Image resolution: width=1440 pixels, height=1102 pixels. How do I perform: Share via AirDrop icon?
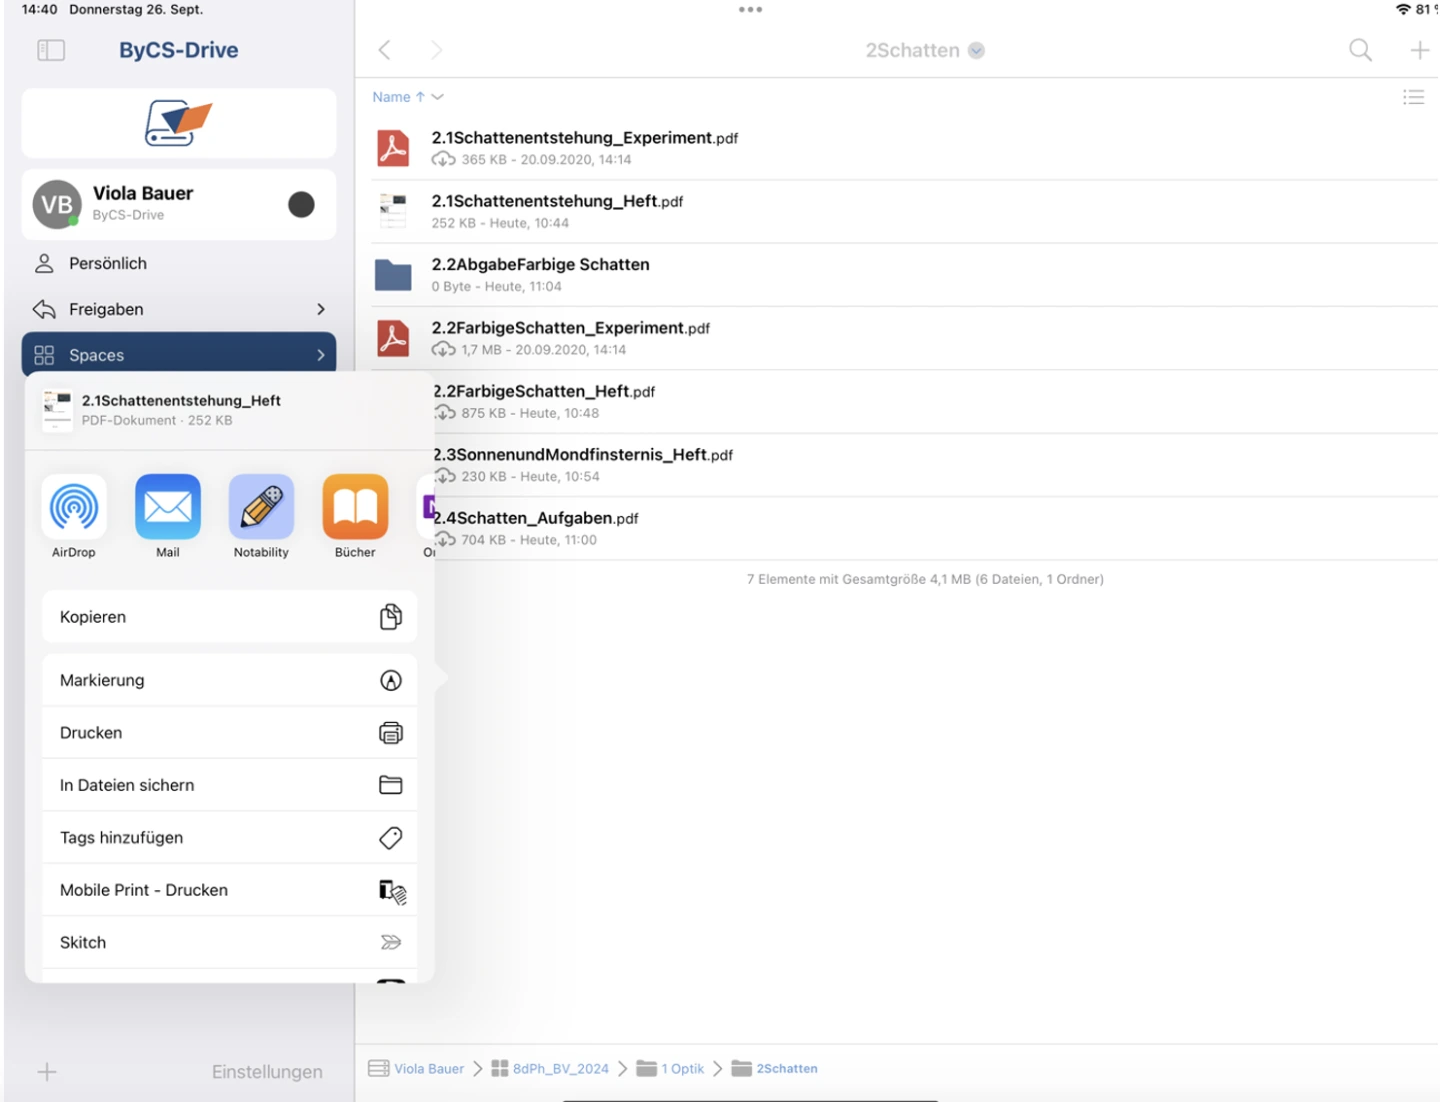[x=74, y=507]
